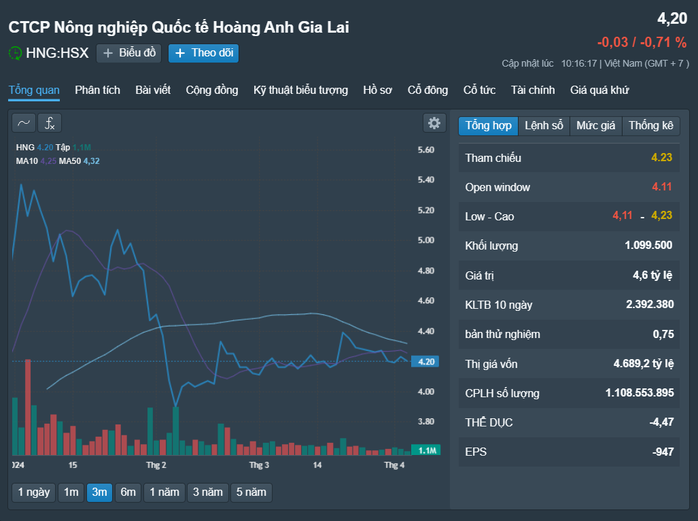Screen dimensions: 698x521
Task: Set chart range to 1 năm
Action: point(164,493)
